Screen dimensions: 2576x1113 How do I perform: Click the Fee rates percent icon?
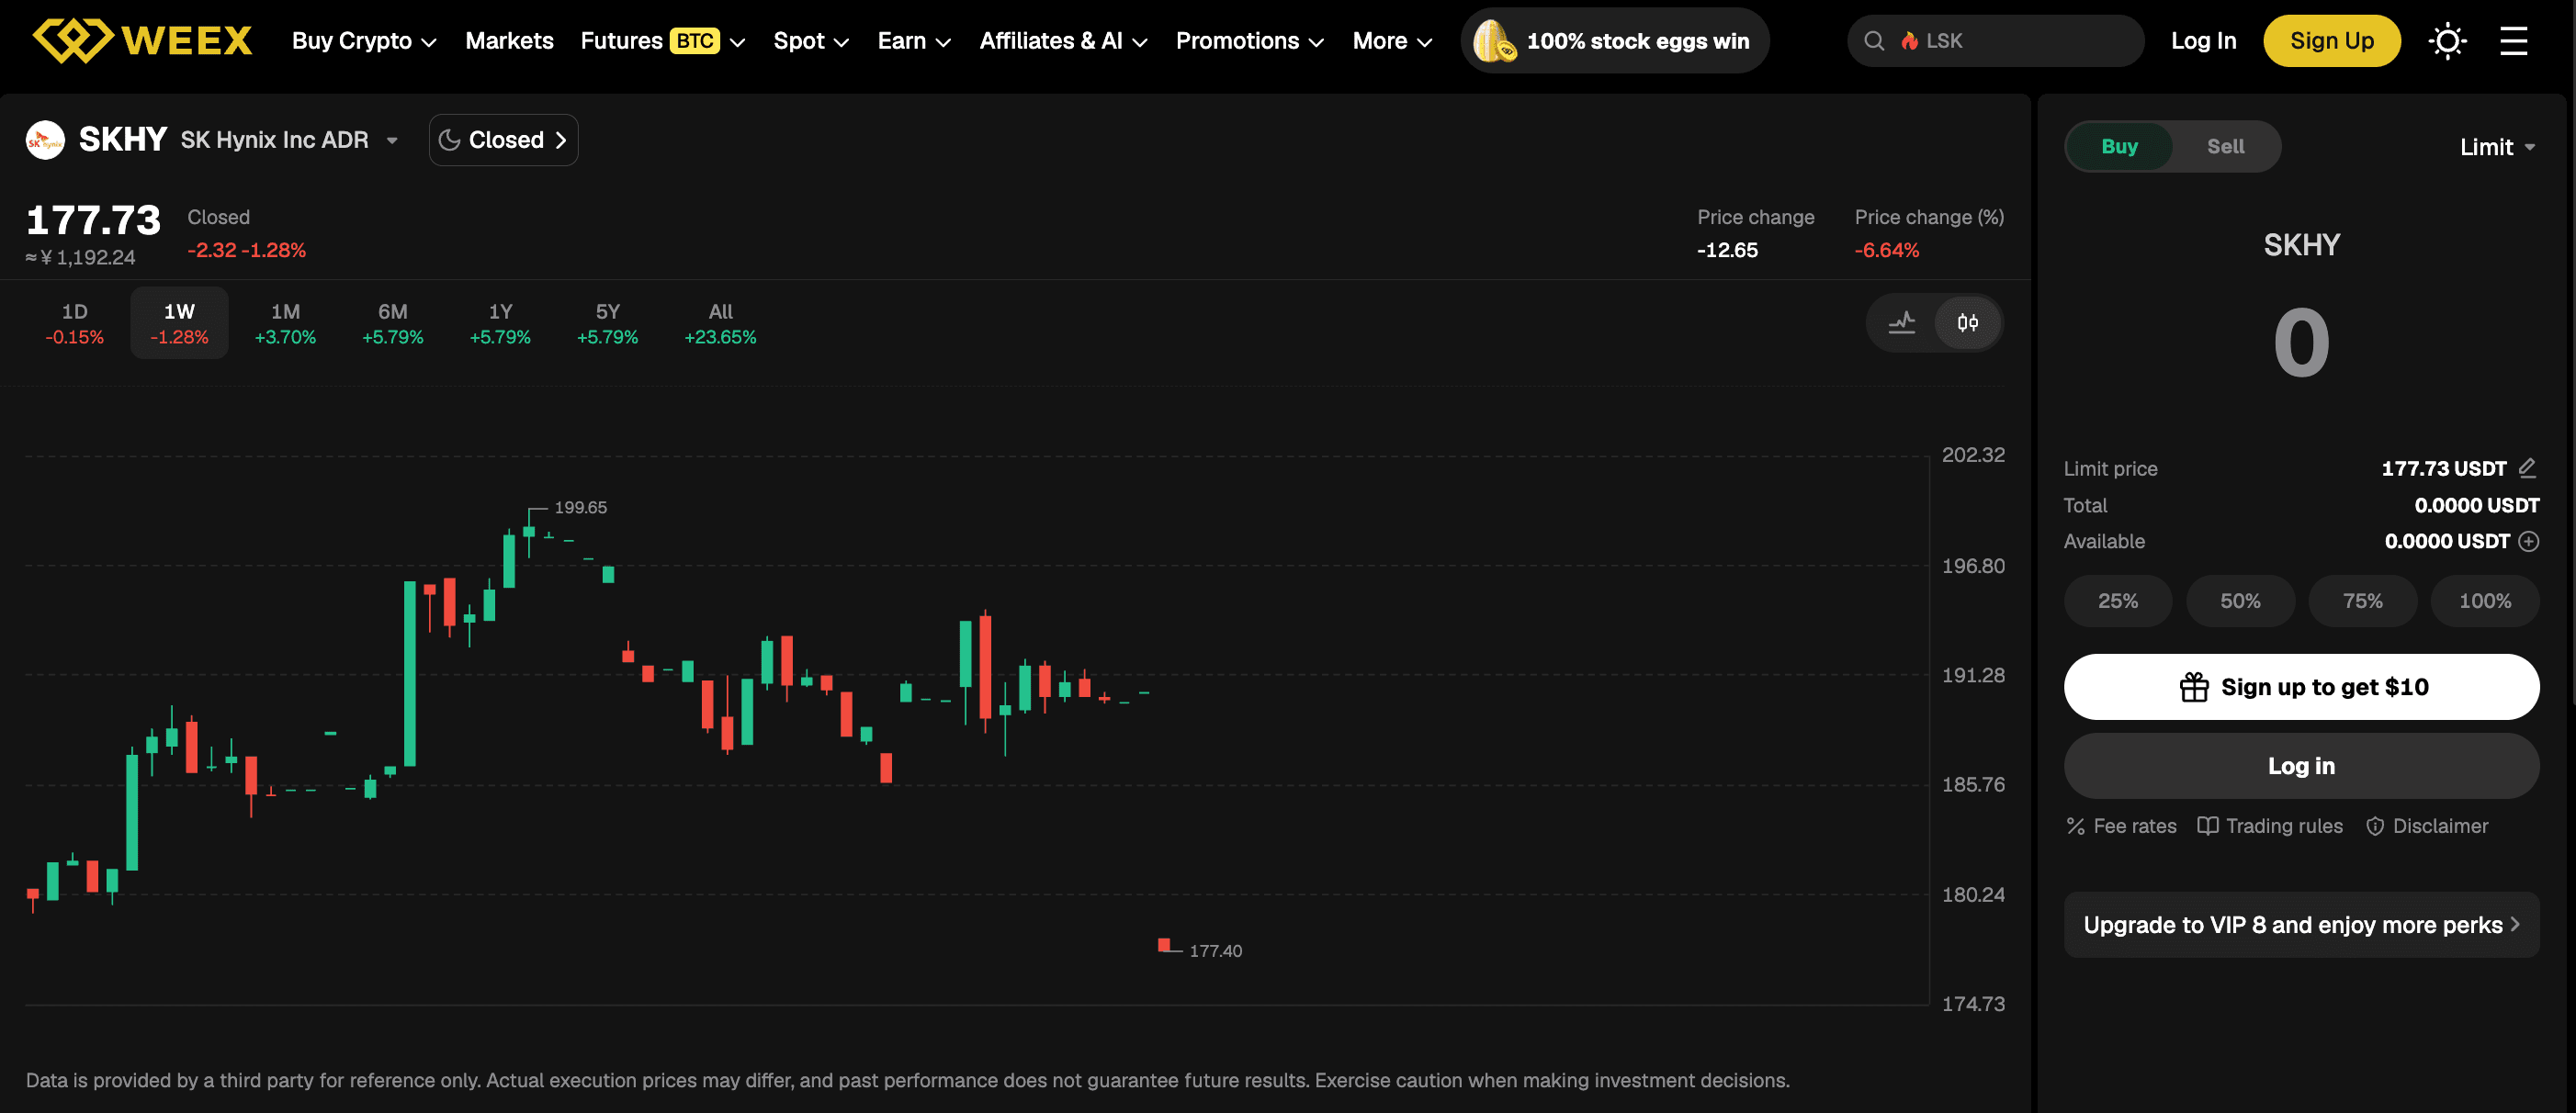coord(2075,826)
